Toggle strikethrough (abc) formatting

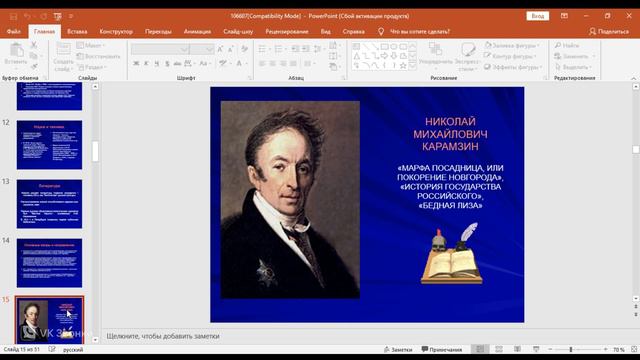(177, 63)
